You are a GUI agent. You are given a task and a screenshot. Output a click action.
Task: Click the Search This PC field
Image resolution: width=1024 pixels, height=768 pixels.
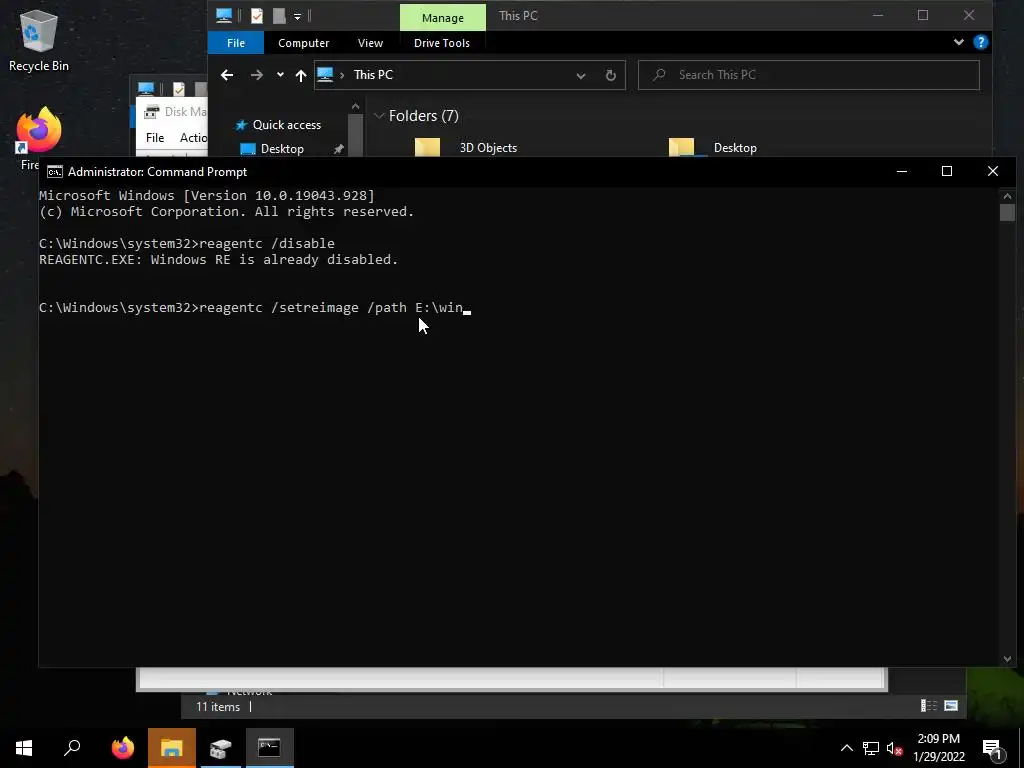point(808,75)
